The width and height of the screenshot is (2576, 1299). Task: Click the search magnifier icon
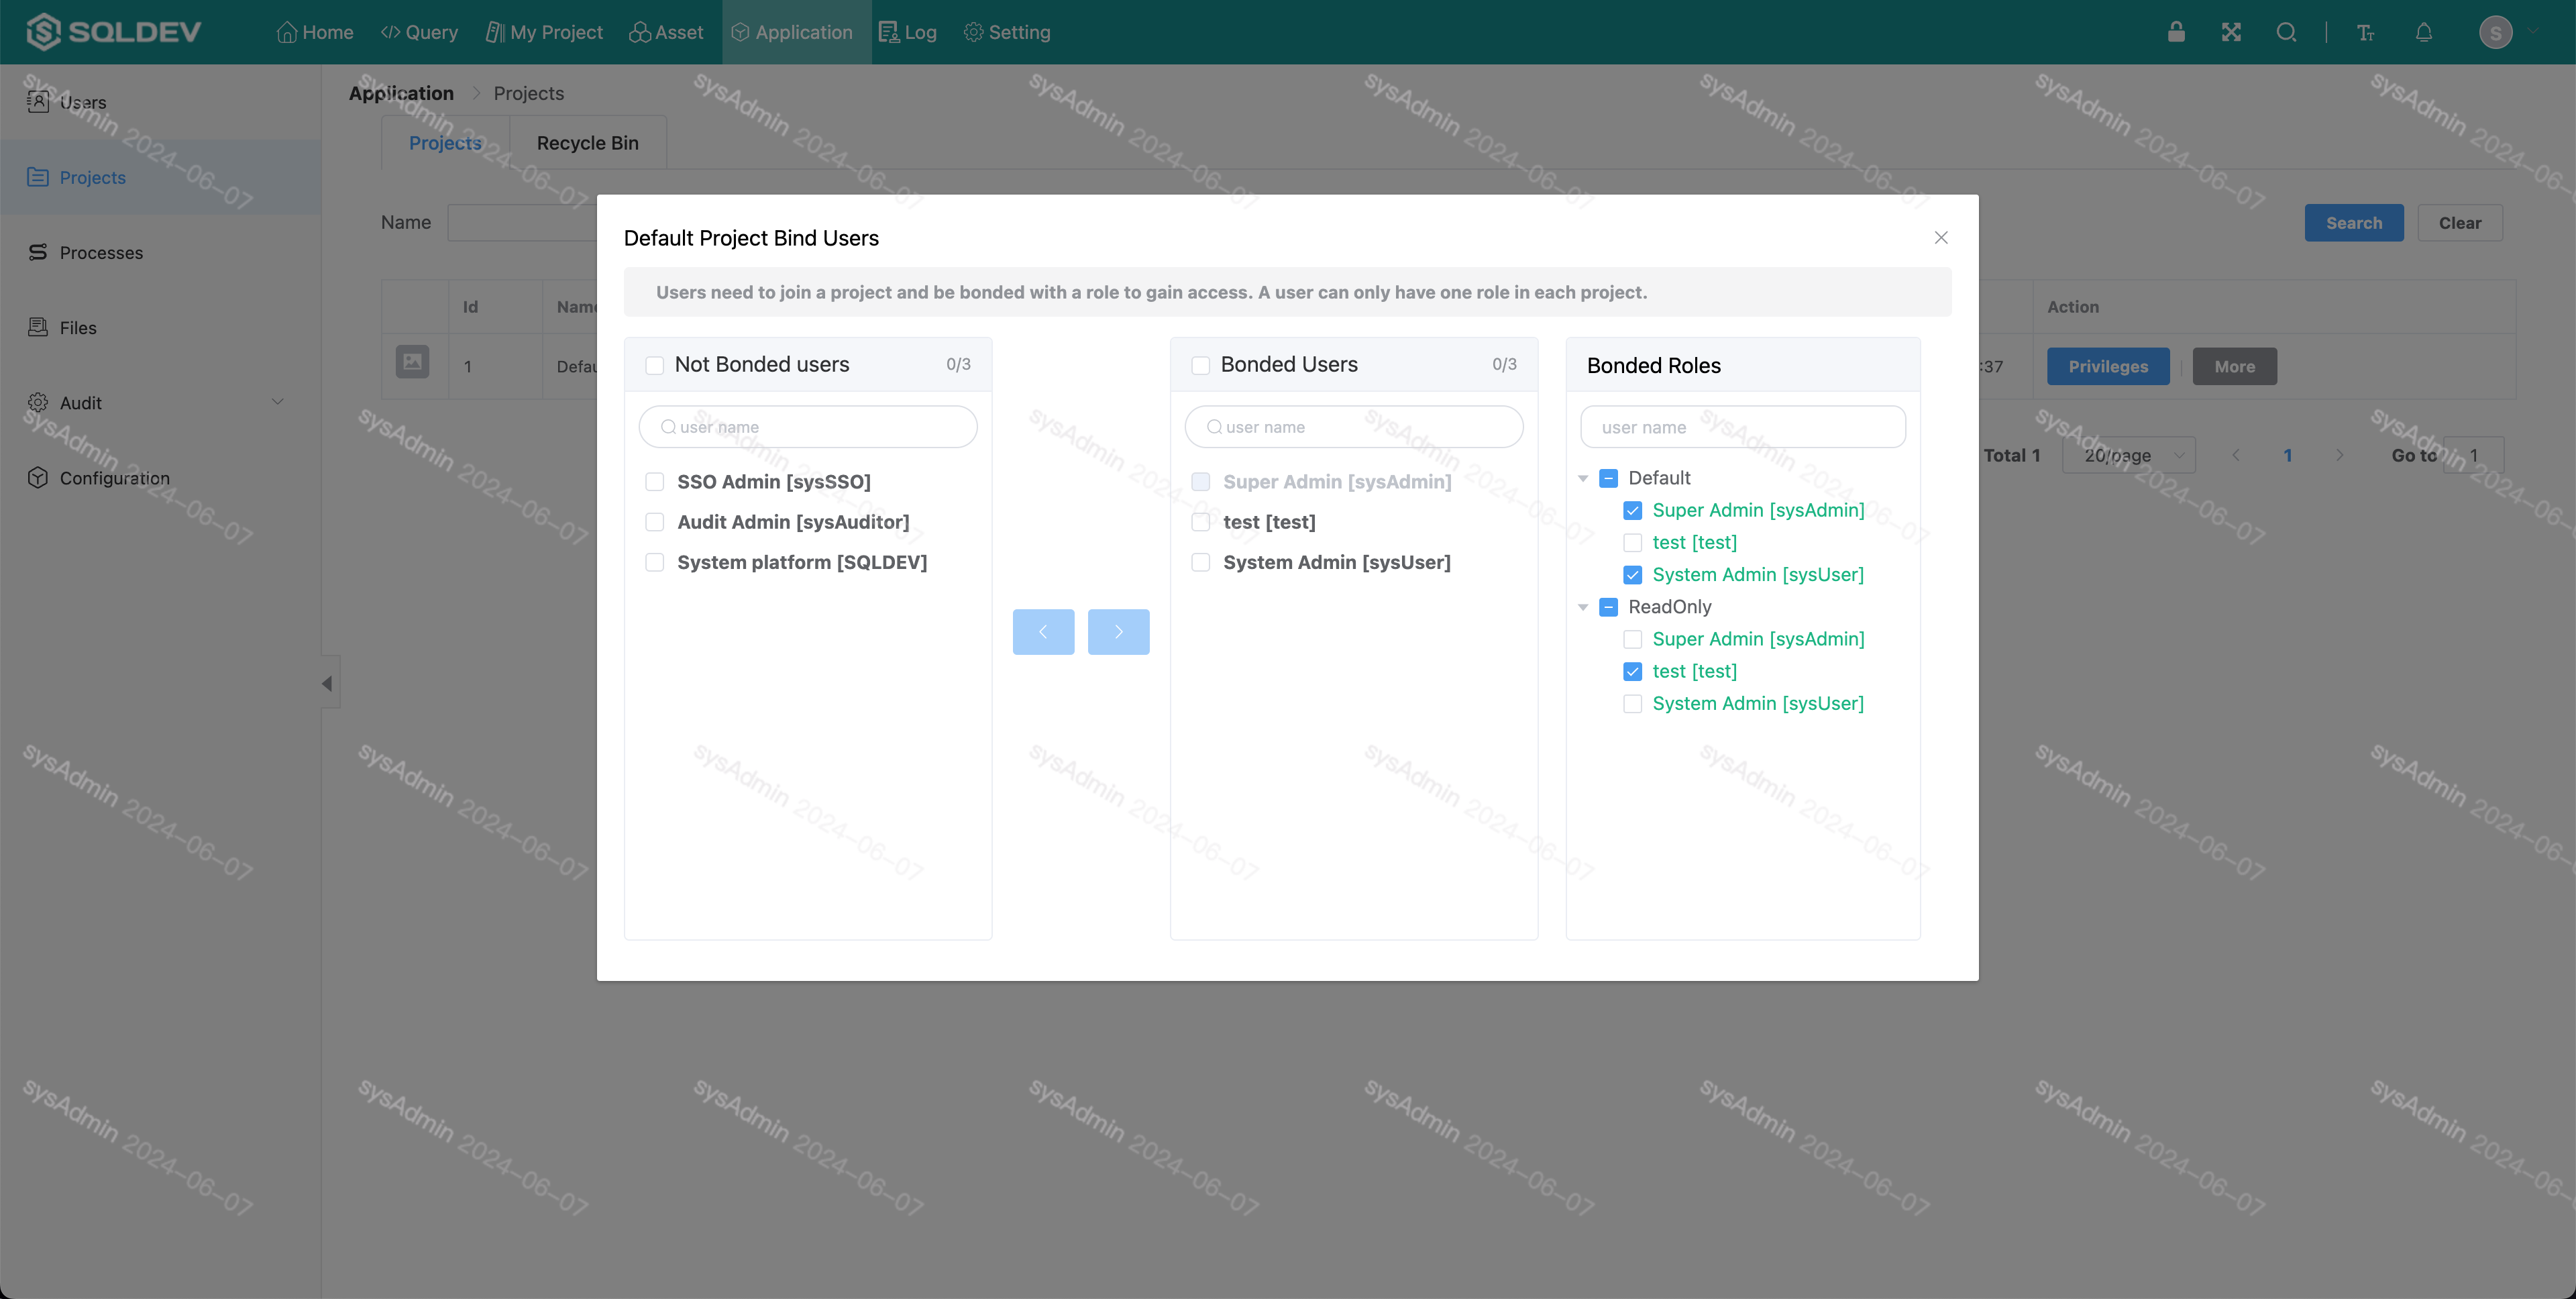[2286, 32]
